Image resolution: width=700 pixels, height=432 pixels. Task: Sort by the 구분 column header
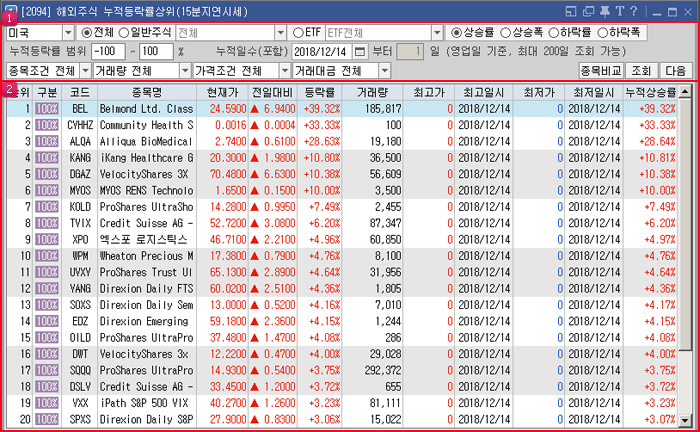click(x=47, y=92)
